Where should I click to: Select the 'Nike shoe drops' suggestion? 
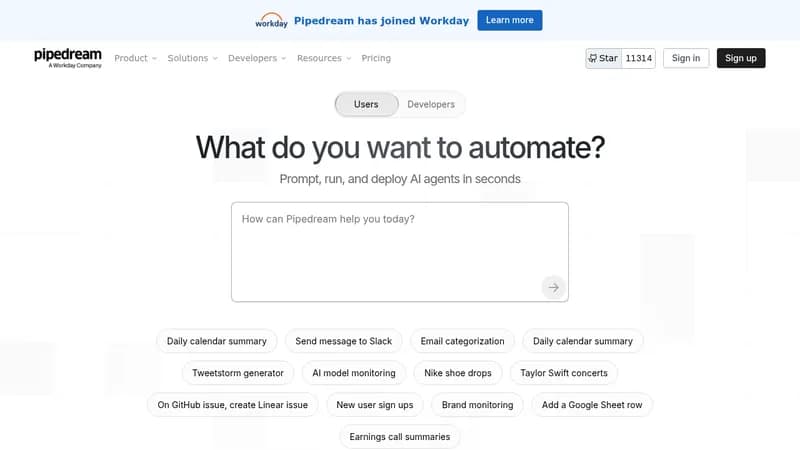coord(458,373)
